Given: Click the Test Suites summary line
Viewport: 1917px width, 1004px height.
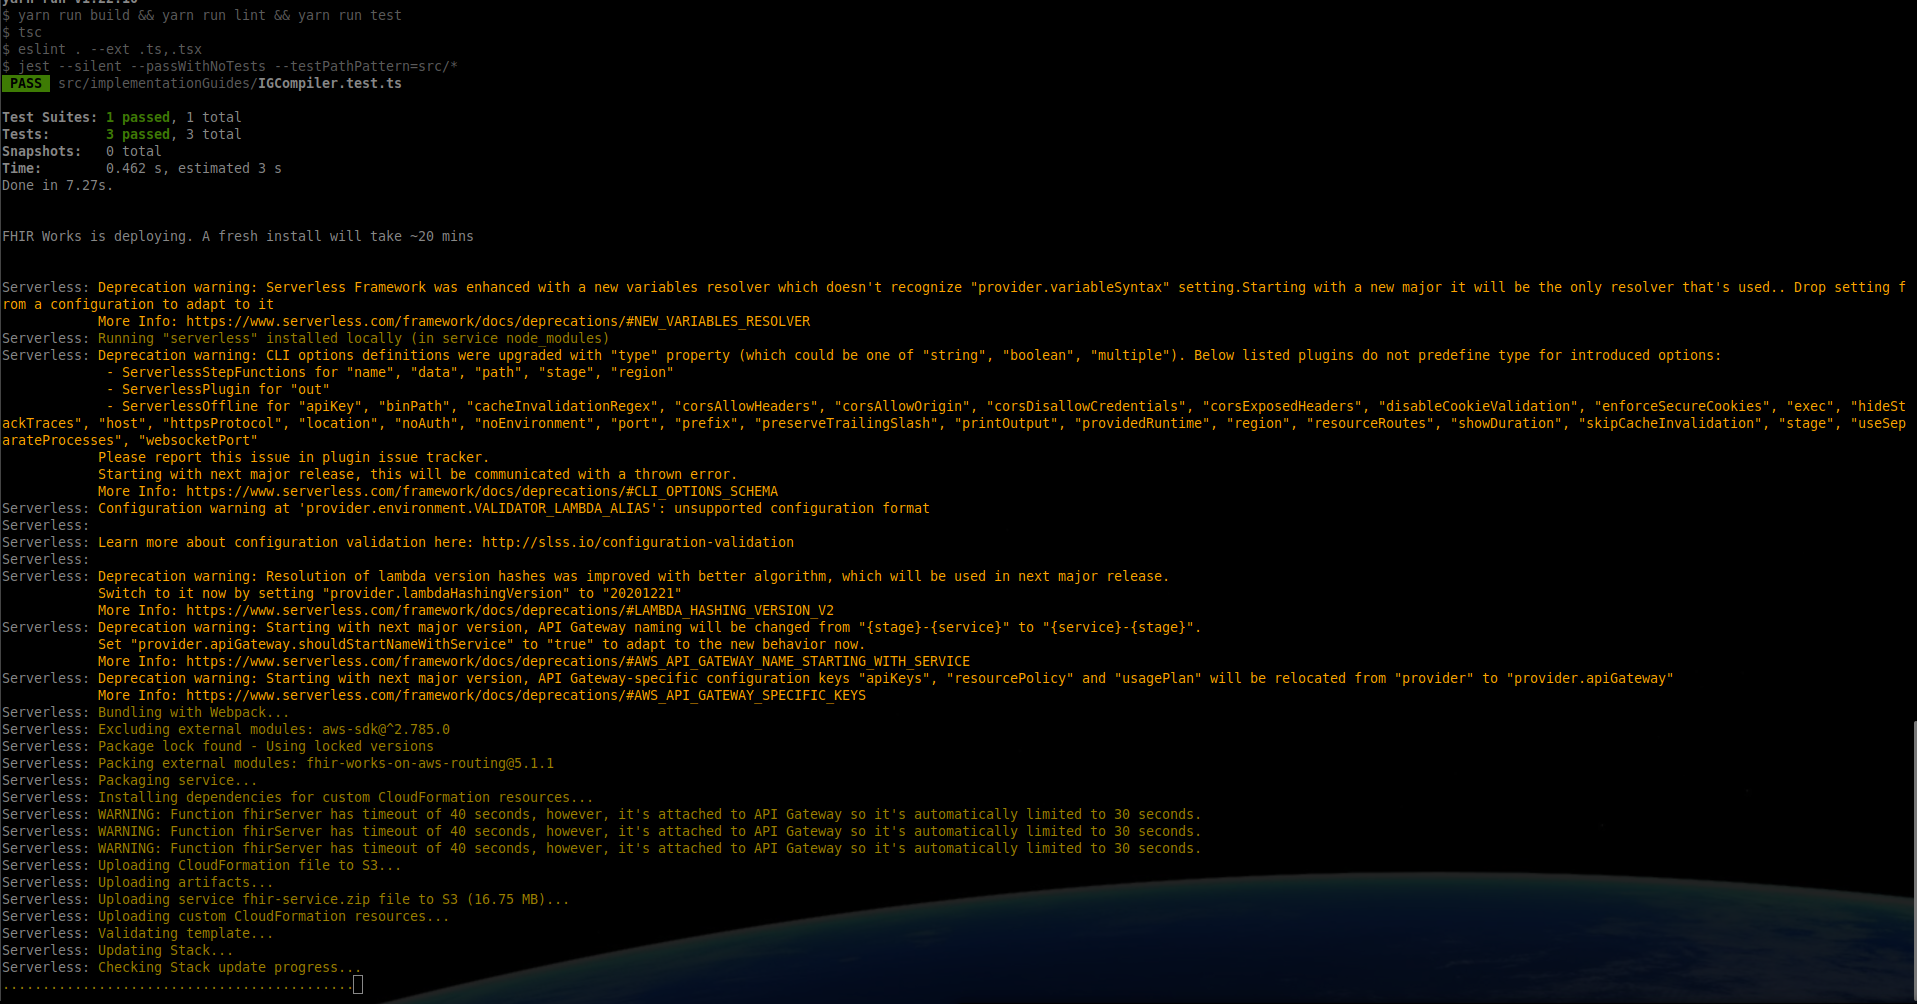Looking at the screenshot, I should tap(120, 117).
